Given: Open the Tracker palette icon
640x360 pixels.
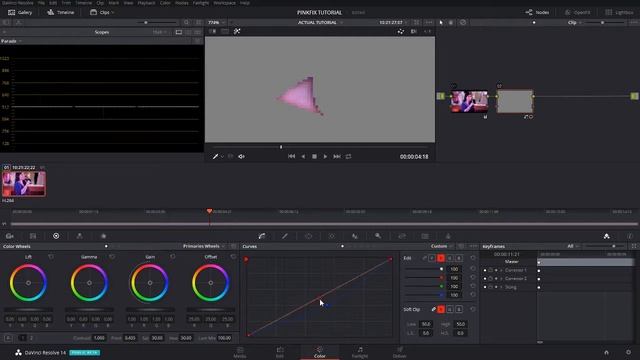Looking at the screenshot, I should coord(331,236).
